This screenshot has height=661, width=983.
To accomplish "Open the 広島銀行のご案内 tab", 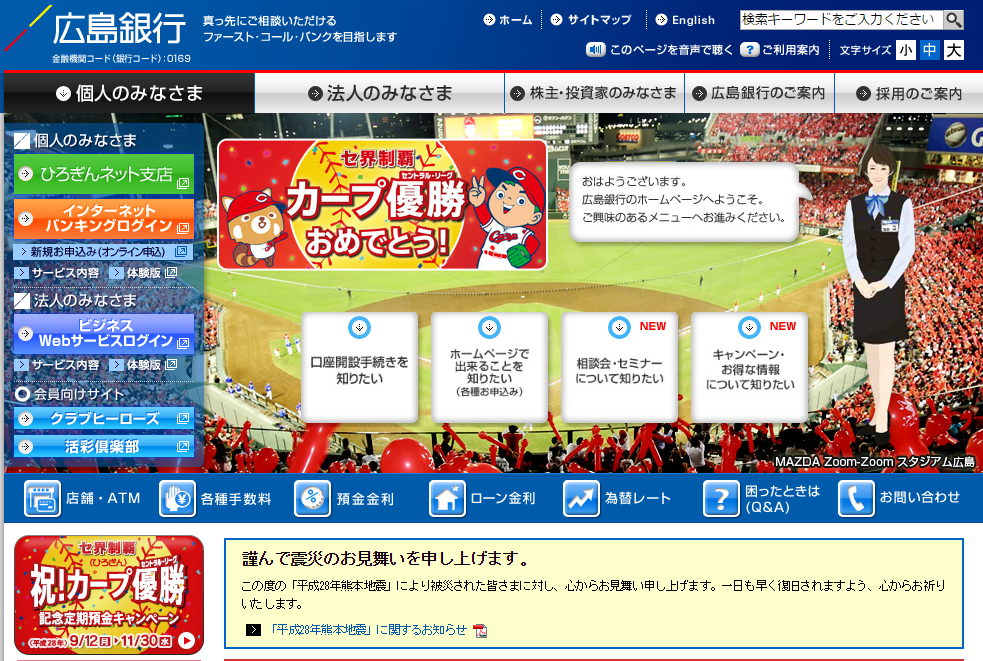I will click(x=759, y=93).
